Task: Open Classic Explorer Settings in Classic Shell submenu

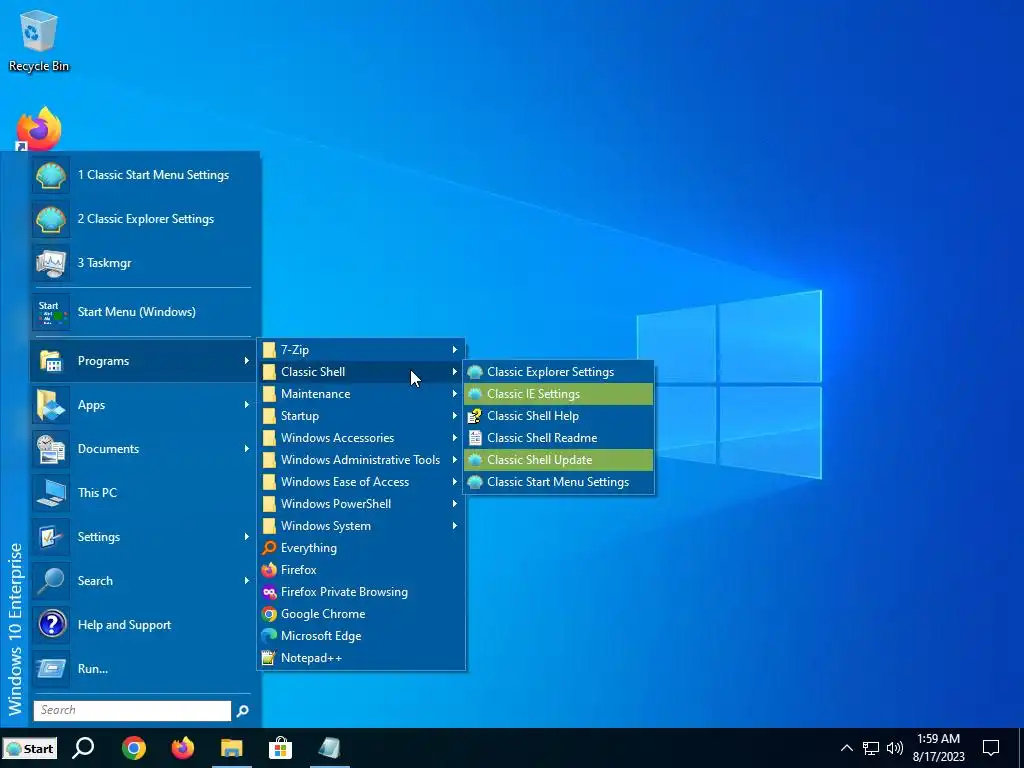Action: click(x=558, y=372)
